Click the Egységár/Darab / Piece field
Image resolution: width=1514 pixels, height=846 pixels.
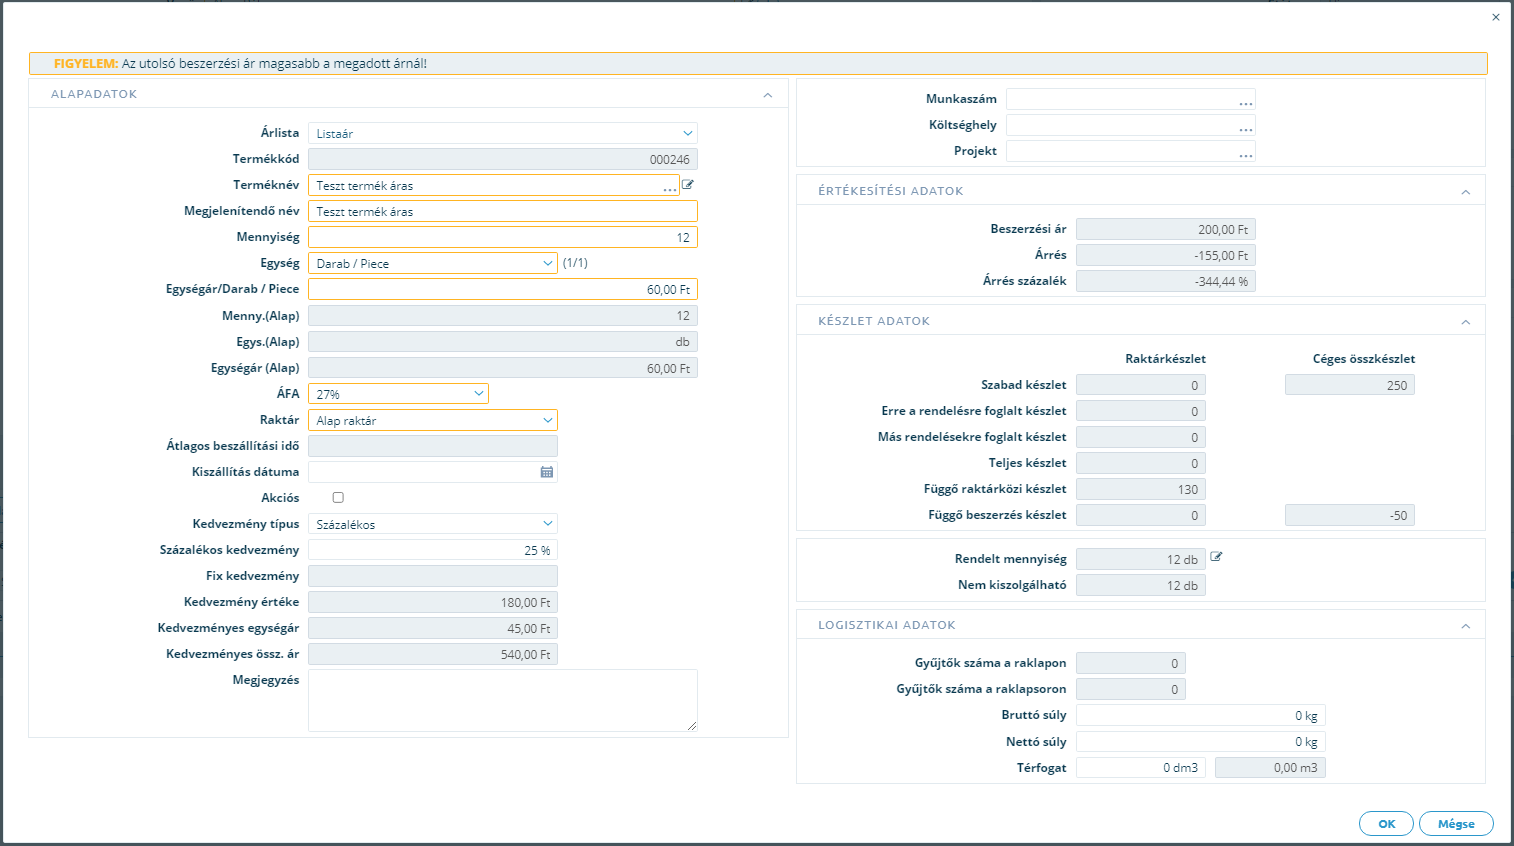[503, 289]
